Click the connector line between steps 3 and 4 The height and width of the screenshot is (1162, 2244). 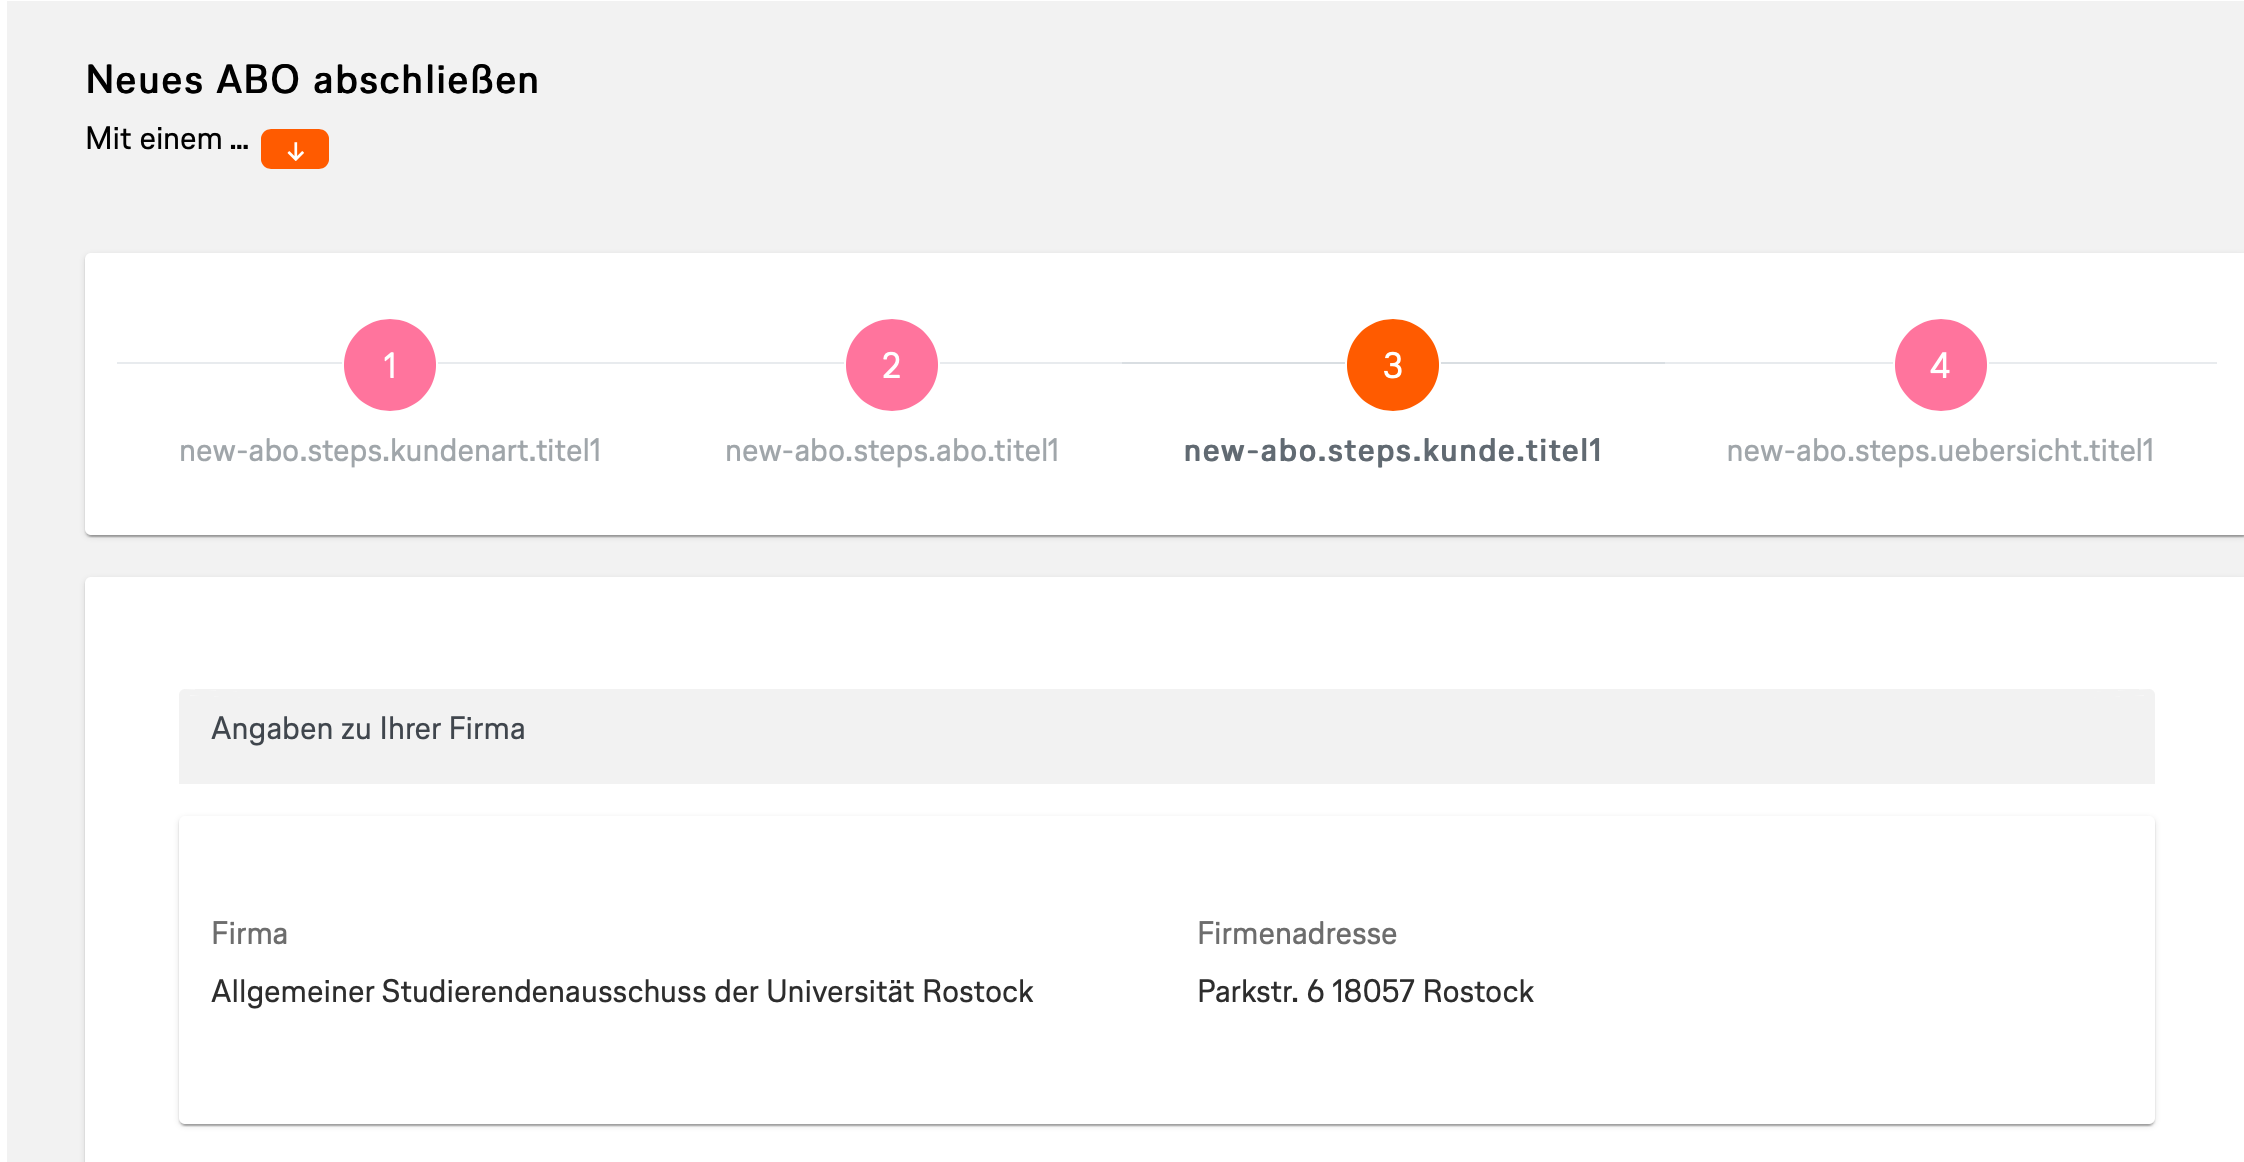tap(1667, 363)
